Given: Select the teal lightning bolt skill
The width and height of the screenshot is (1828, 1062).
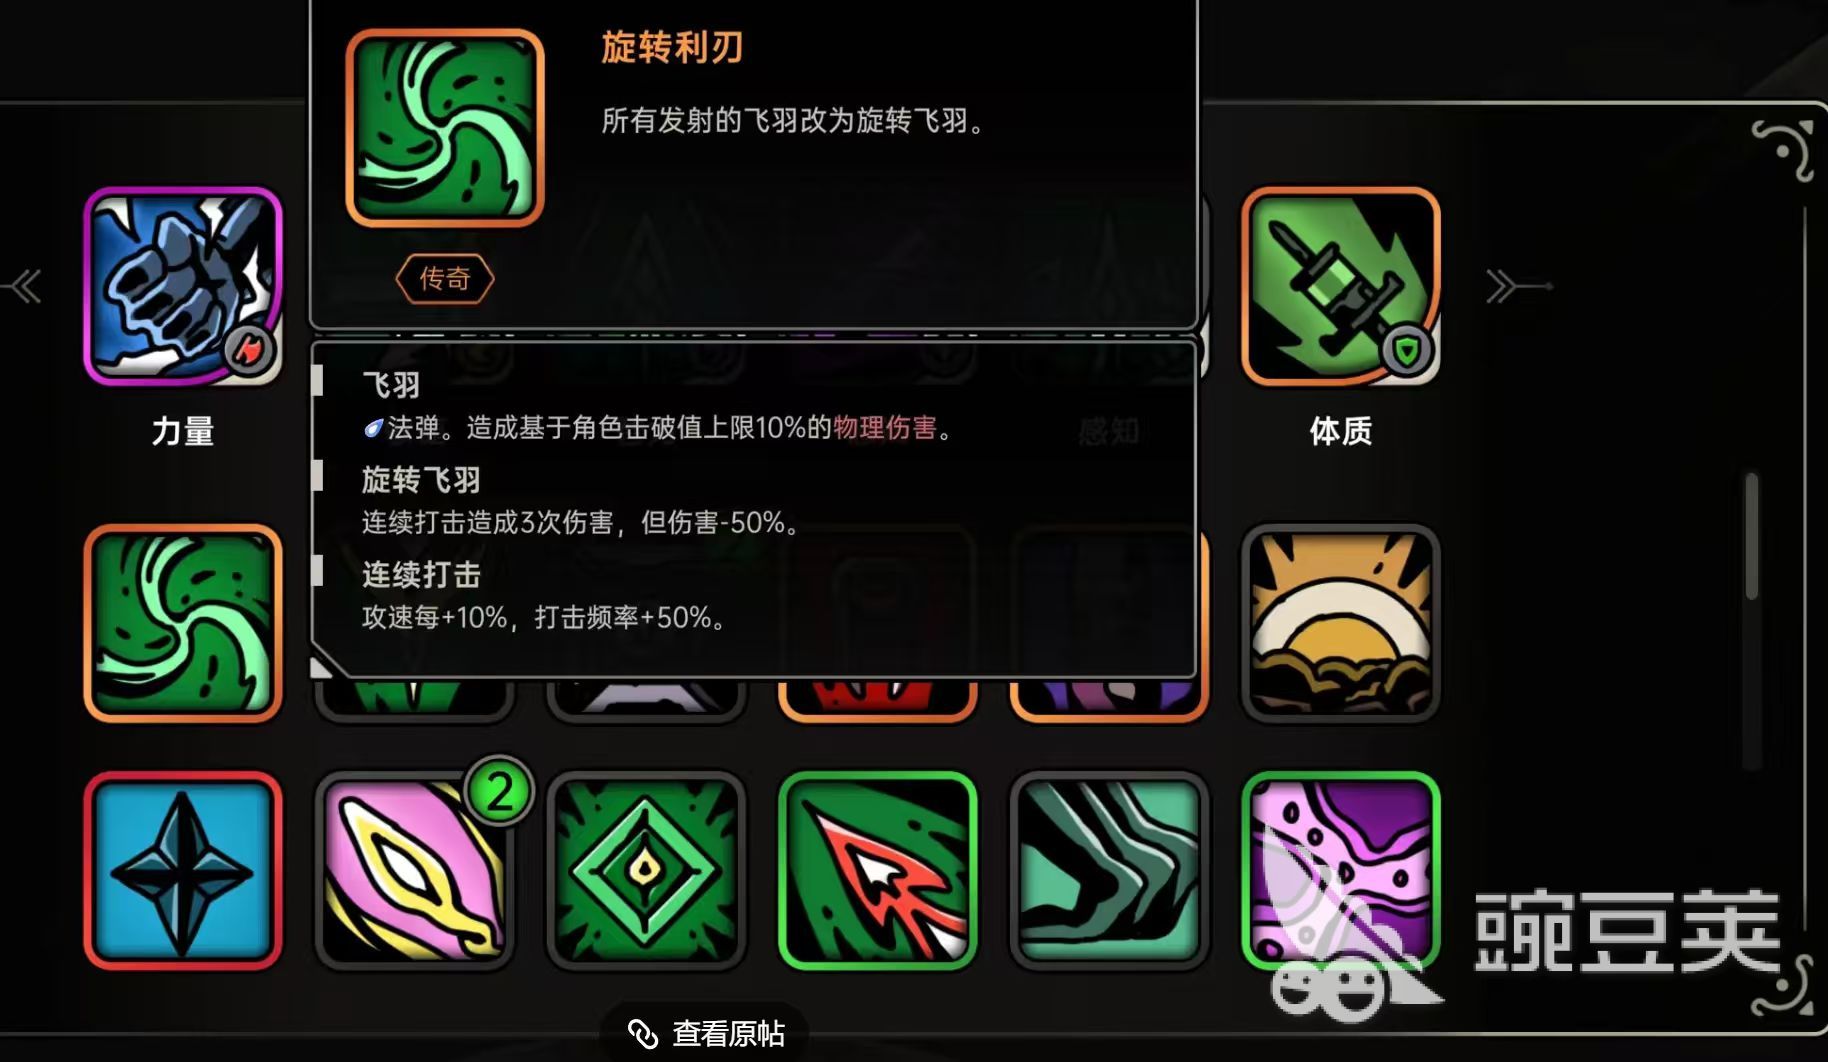Looking at the screenshot, I should (x=1109, y=870).
